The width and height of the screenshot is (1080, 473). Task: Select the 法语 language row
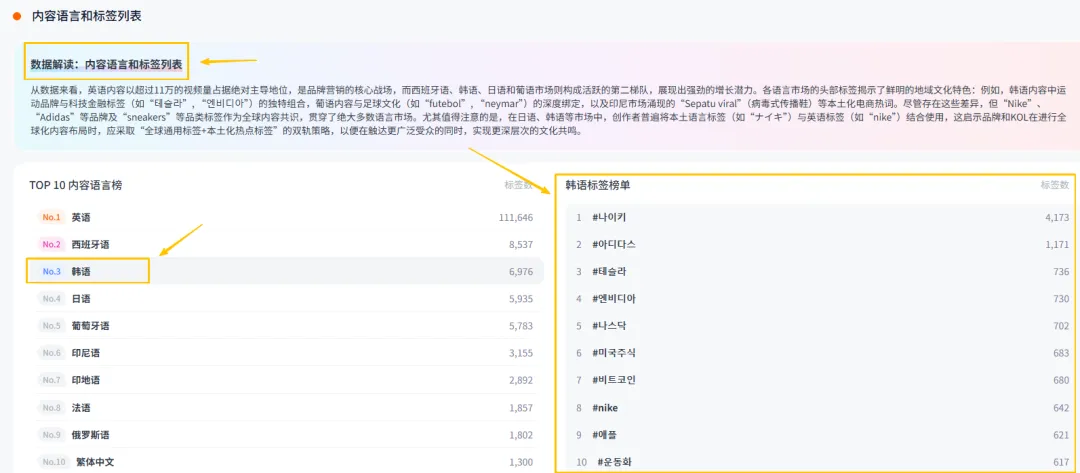286,408
